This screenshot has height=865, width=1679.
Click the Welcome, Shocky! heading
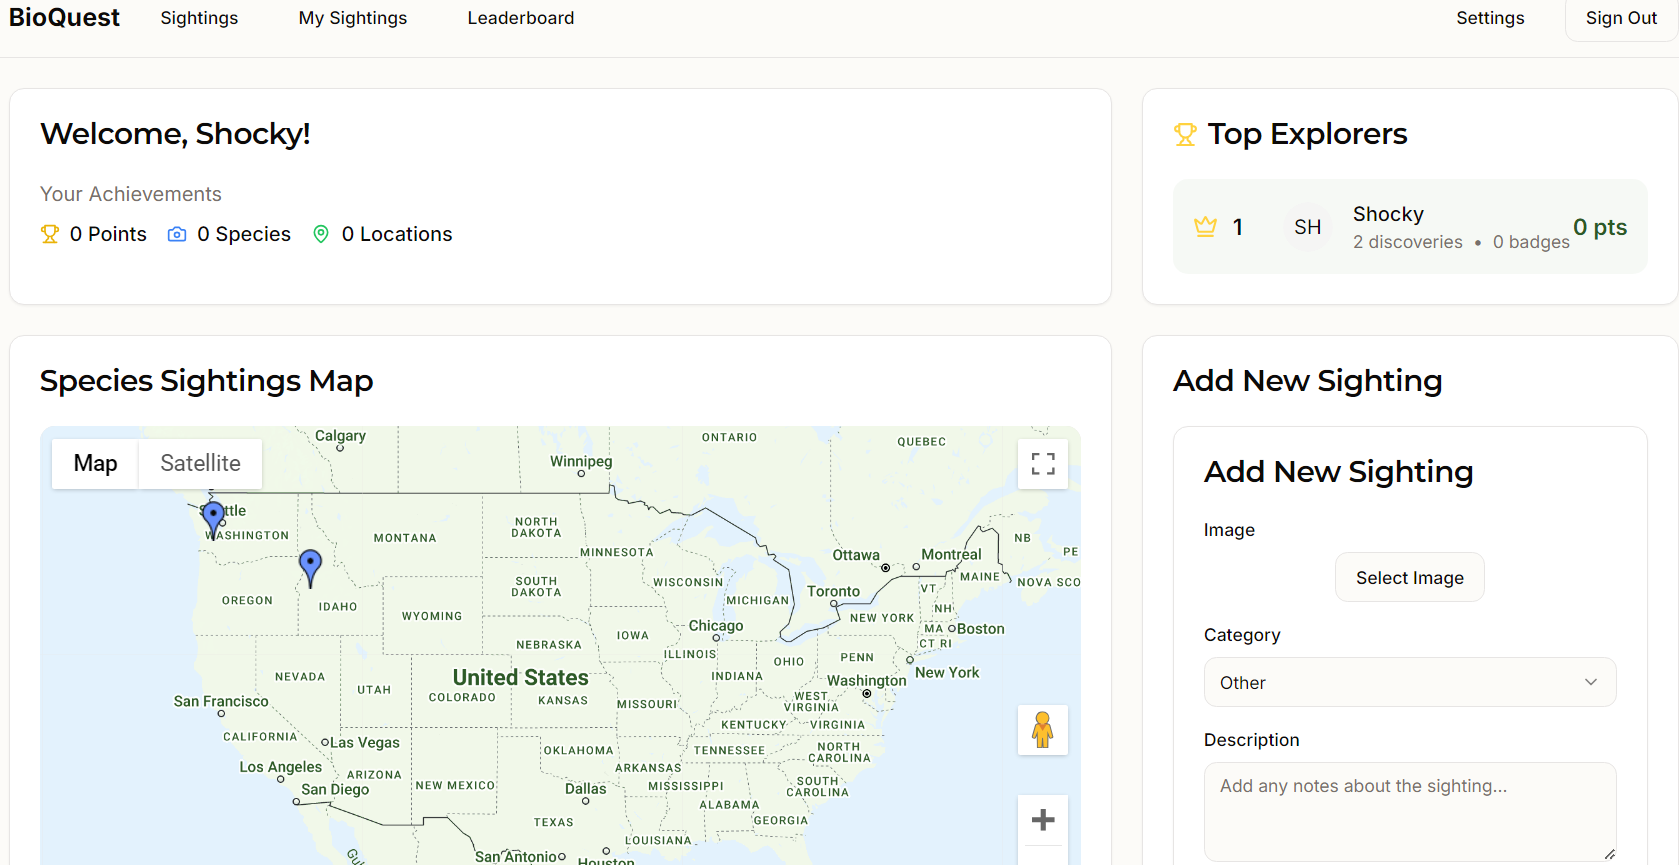[175, 134]
